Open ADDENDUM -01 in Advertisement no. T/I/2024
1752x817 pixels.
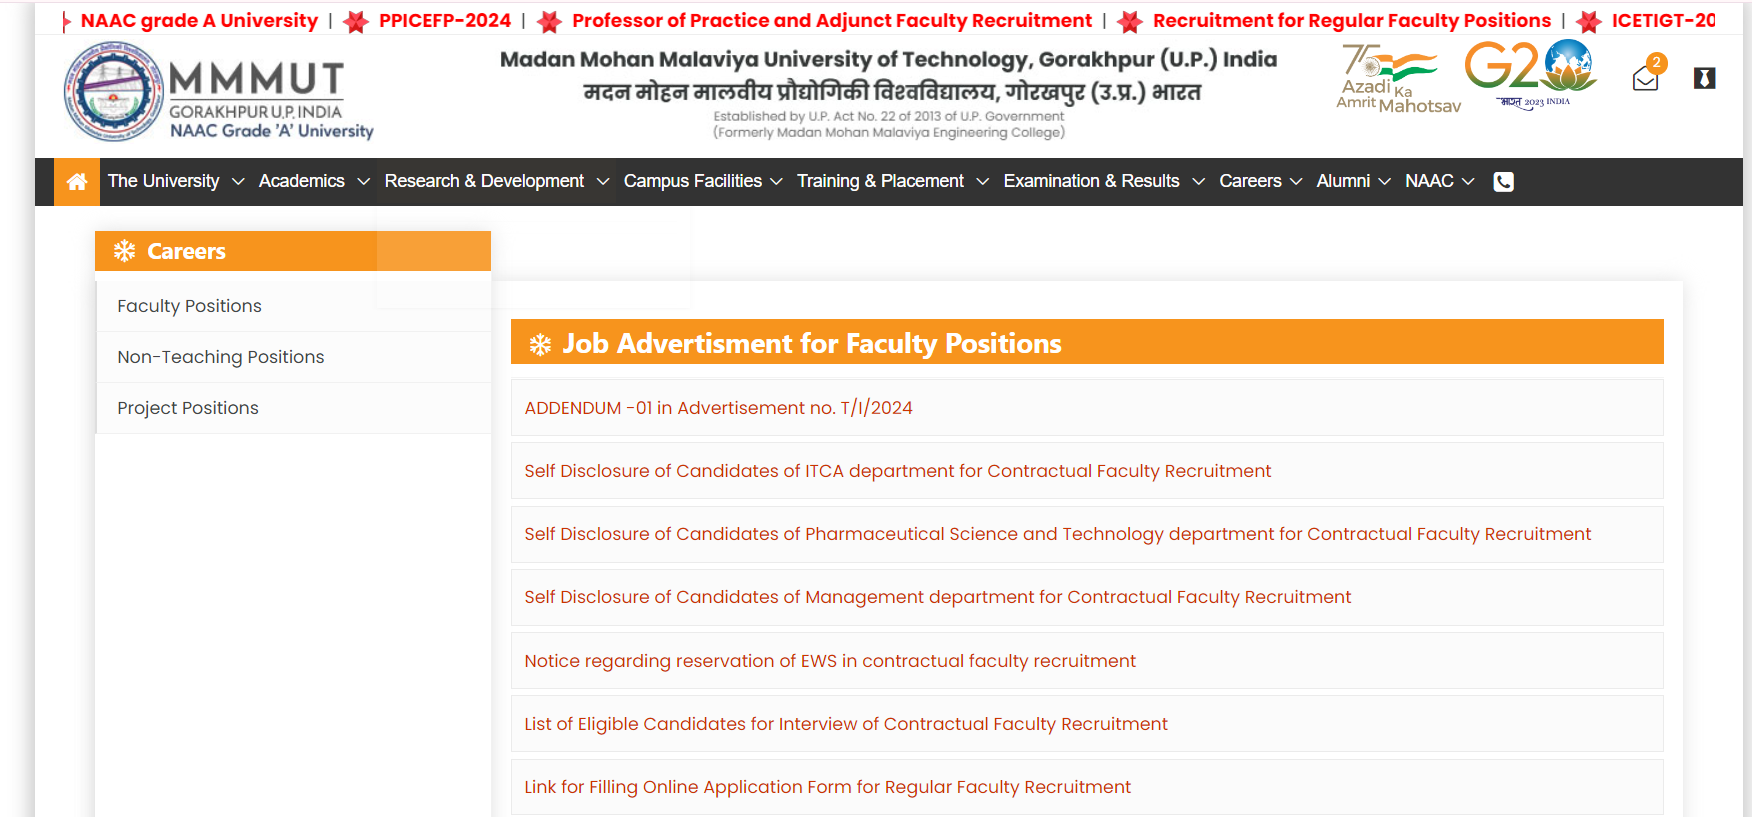(x=1087, y=408)
